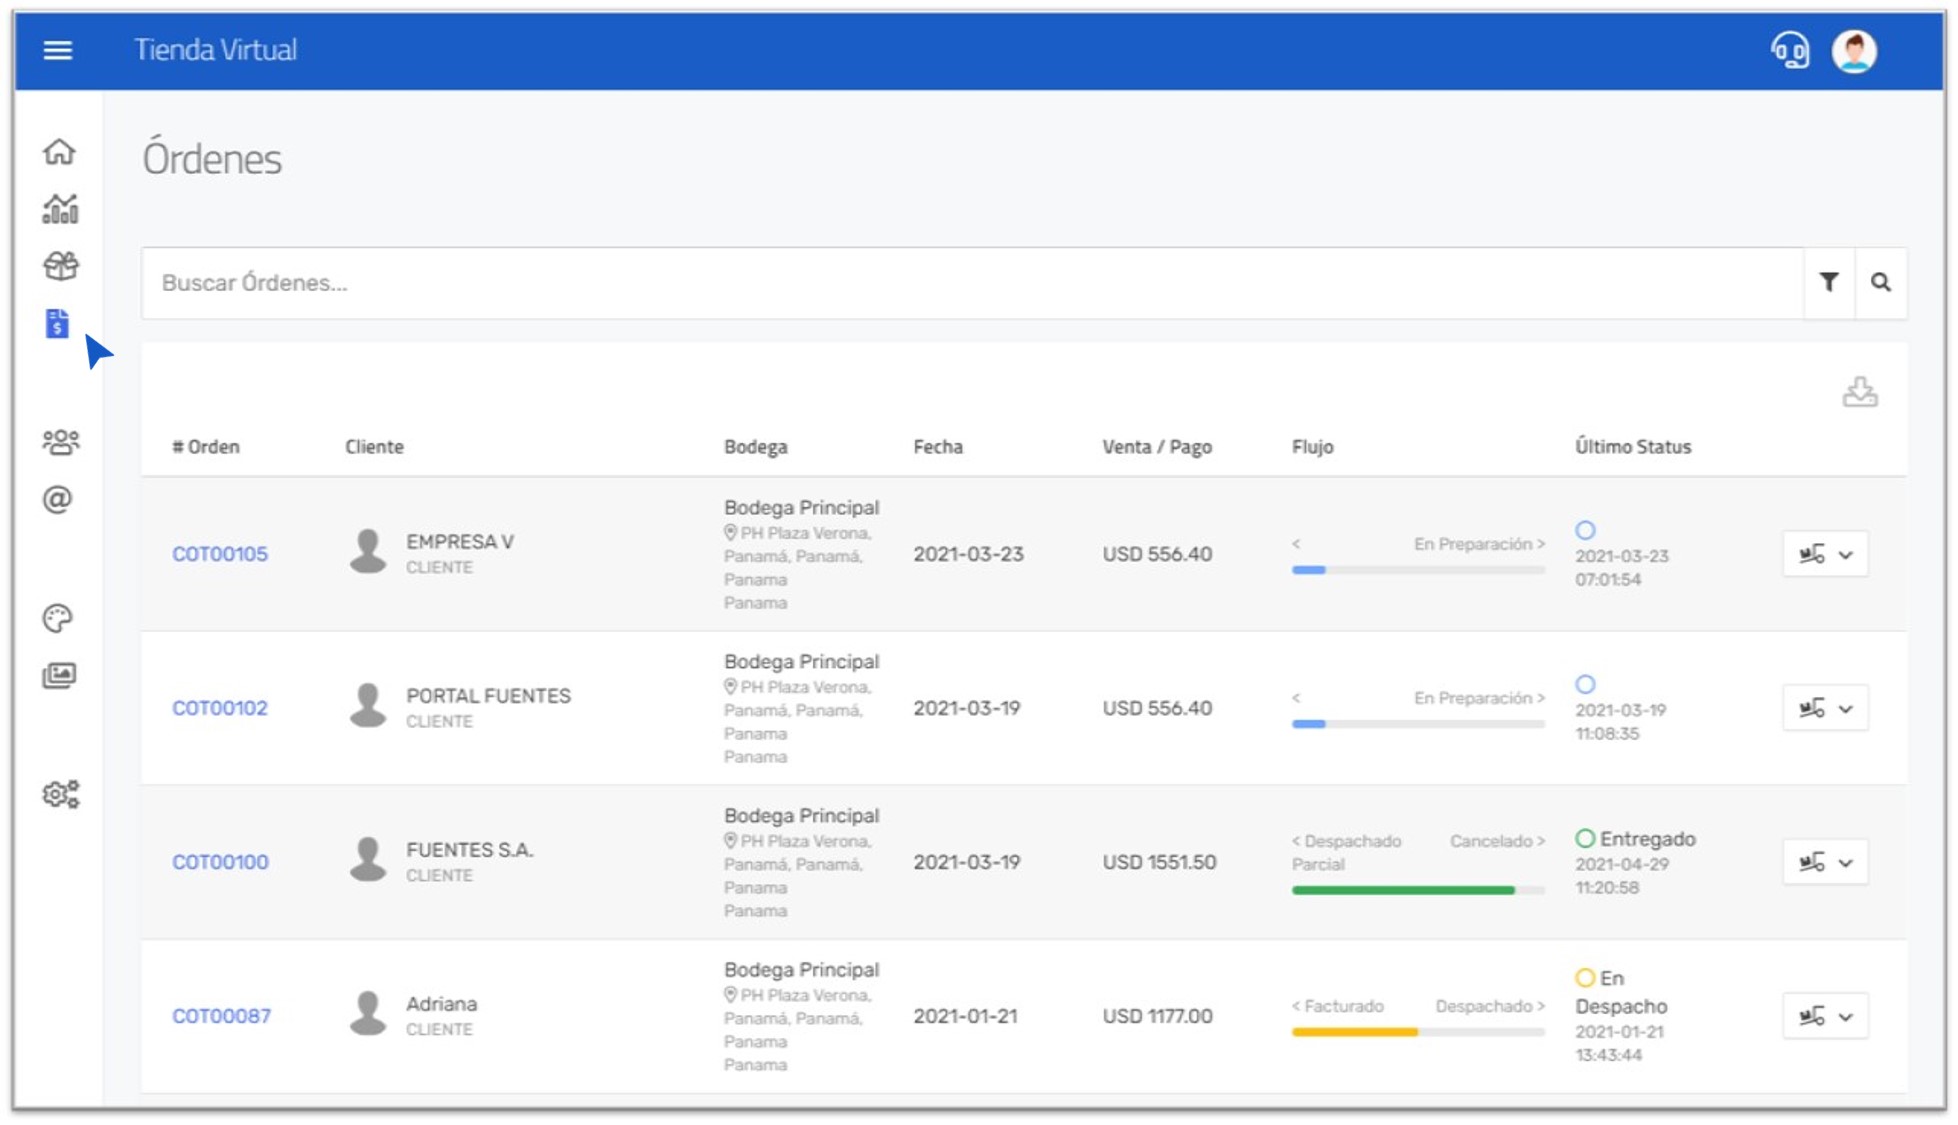Viewport: 1958px width, 1125px height.
Task: Open the email @ sidebar icon
Action: (58, 499)
